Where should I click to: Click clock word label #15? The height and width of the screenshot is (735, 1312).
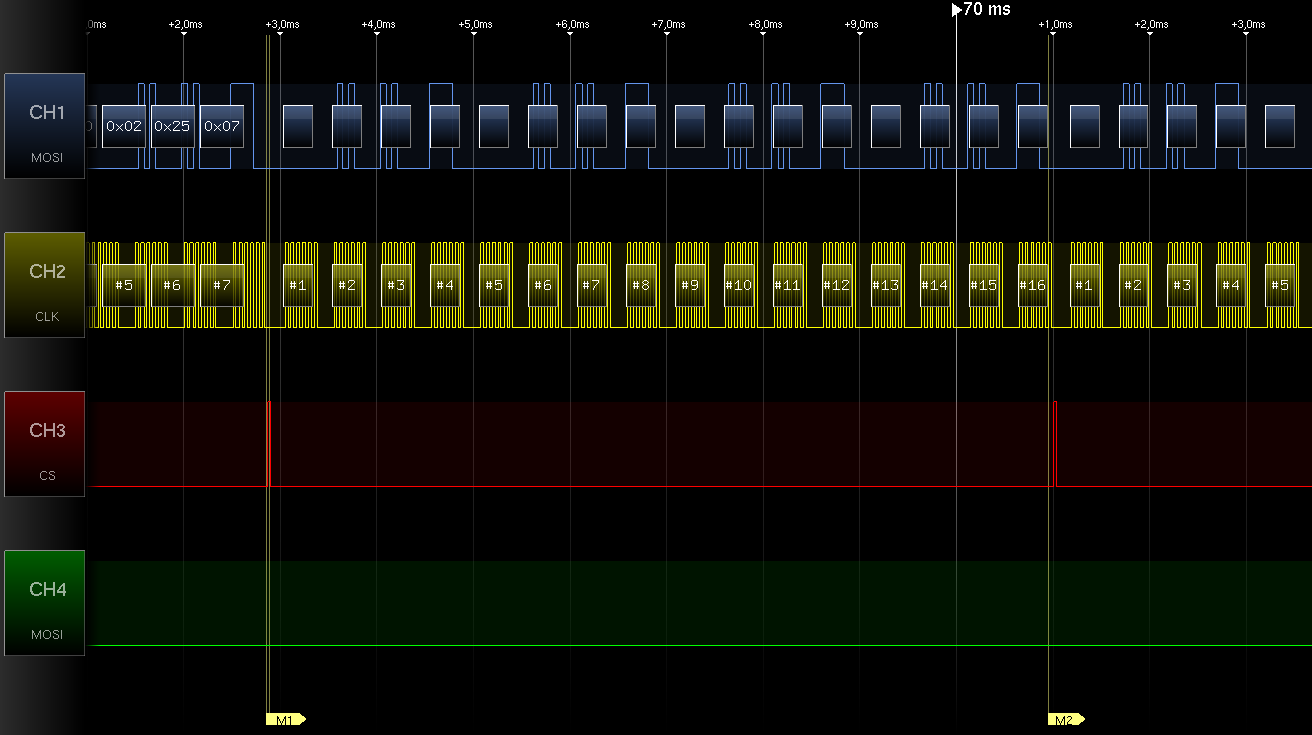click(x=983, y=285)
